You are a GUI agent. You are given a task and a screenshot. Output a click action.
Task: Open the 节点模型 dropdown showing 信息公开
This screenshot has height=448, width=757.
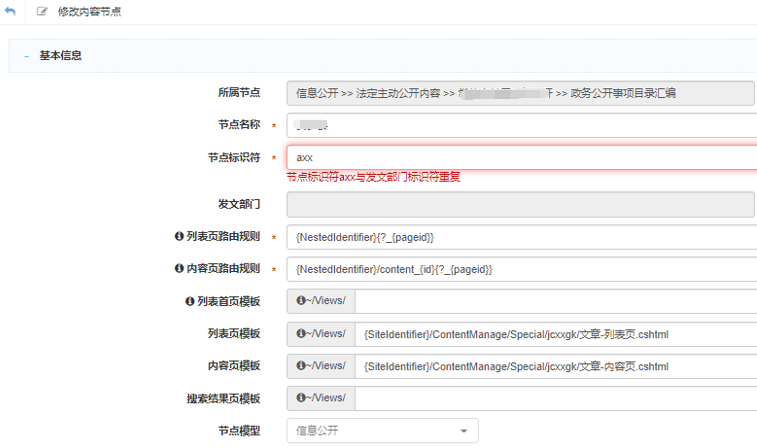[x=382, y=430]
